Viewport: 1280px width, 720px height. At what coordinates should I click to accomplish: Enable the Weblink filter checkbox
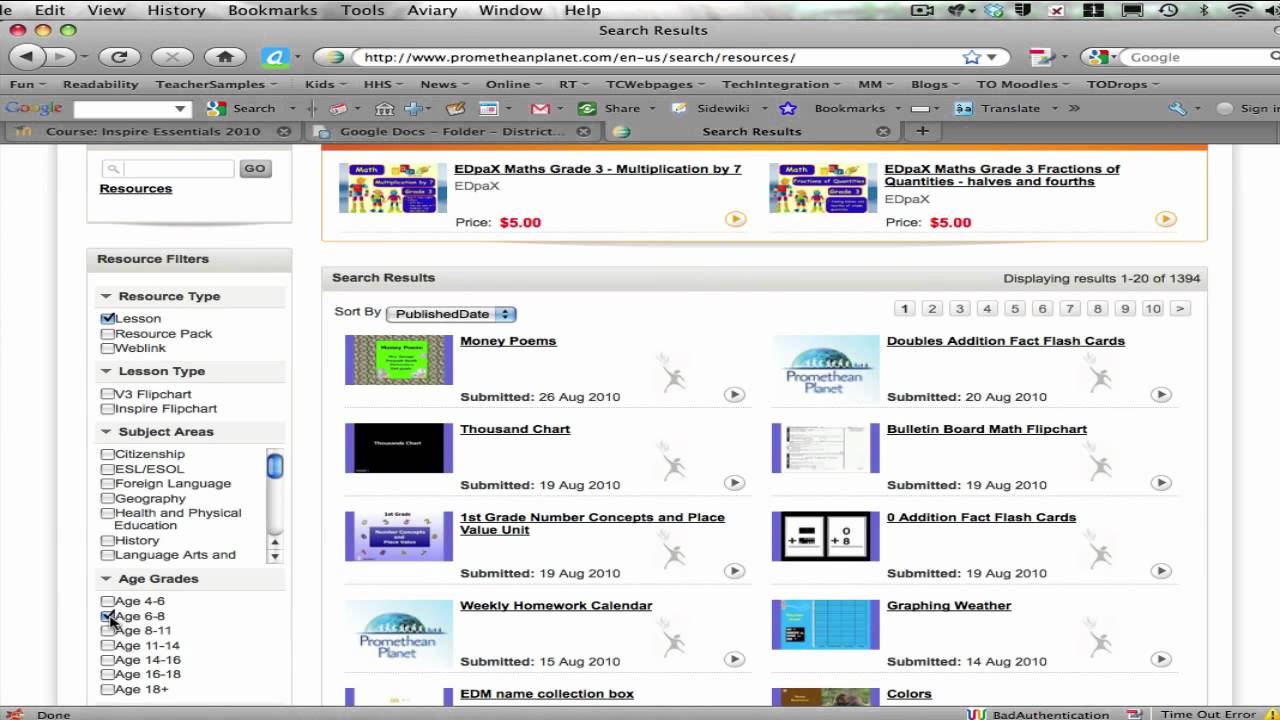pyautogui.click(x=107, y=348)
